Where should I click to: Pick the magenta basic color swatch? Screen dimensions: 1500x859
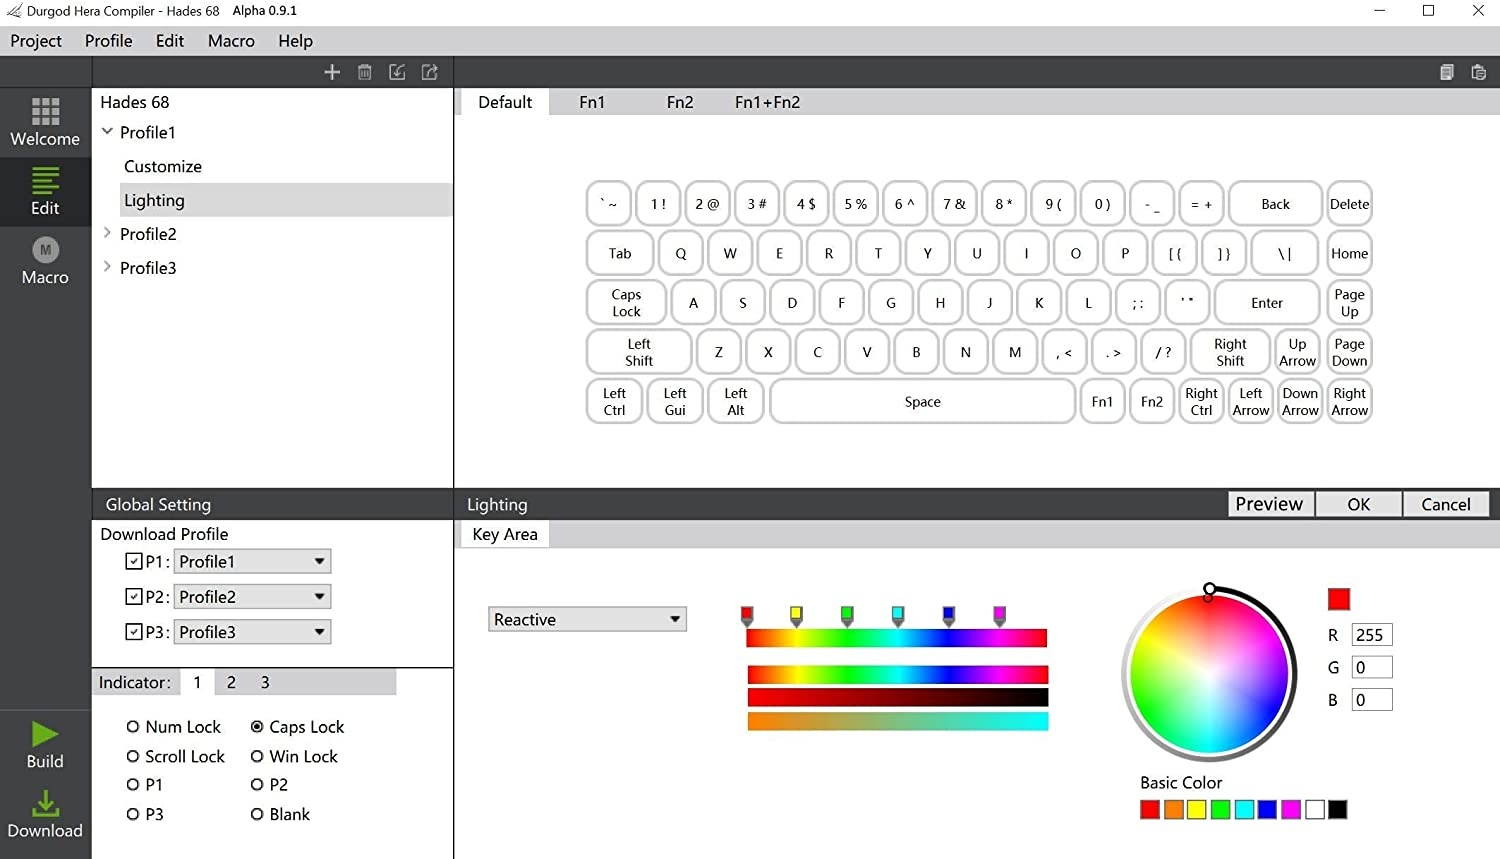coord(1290,809)
